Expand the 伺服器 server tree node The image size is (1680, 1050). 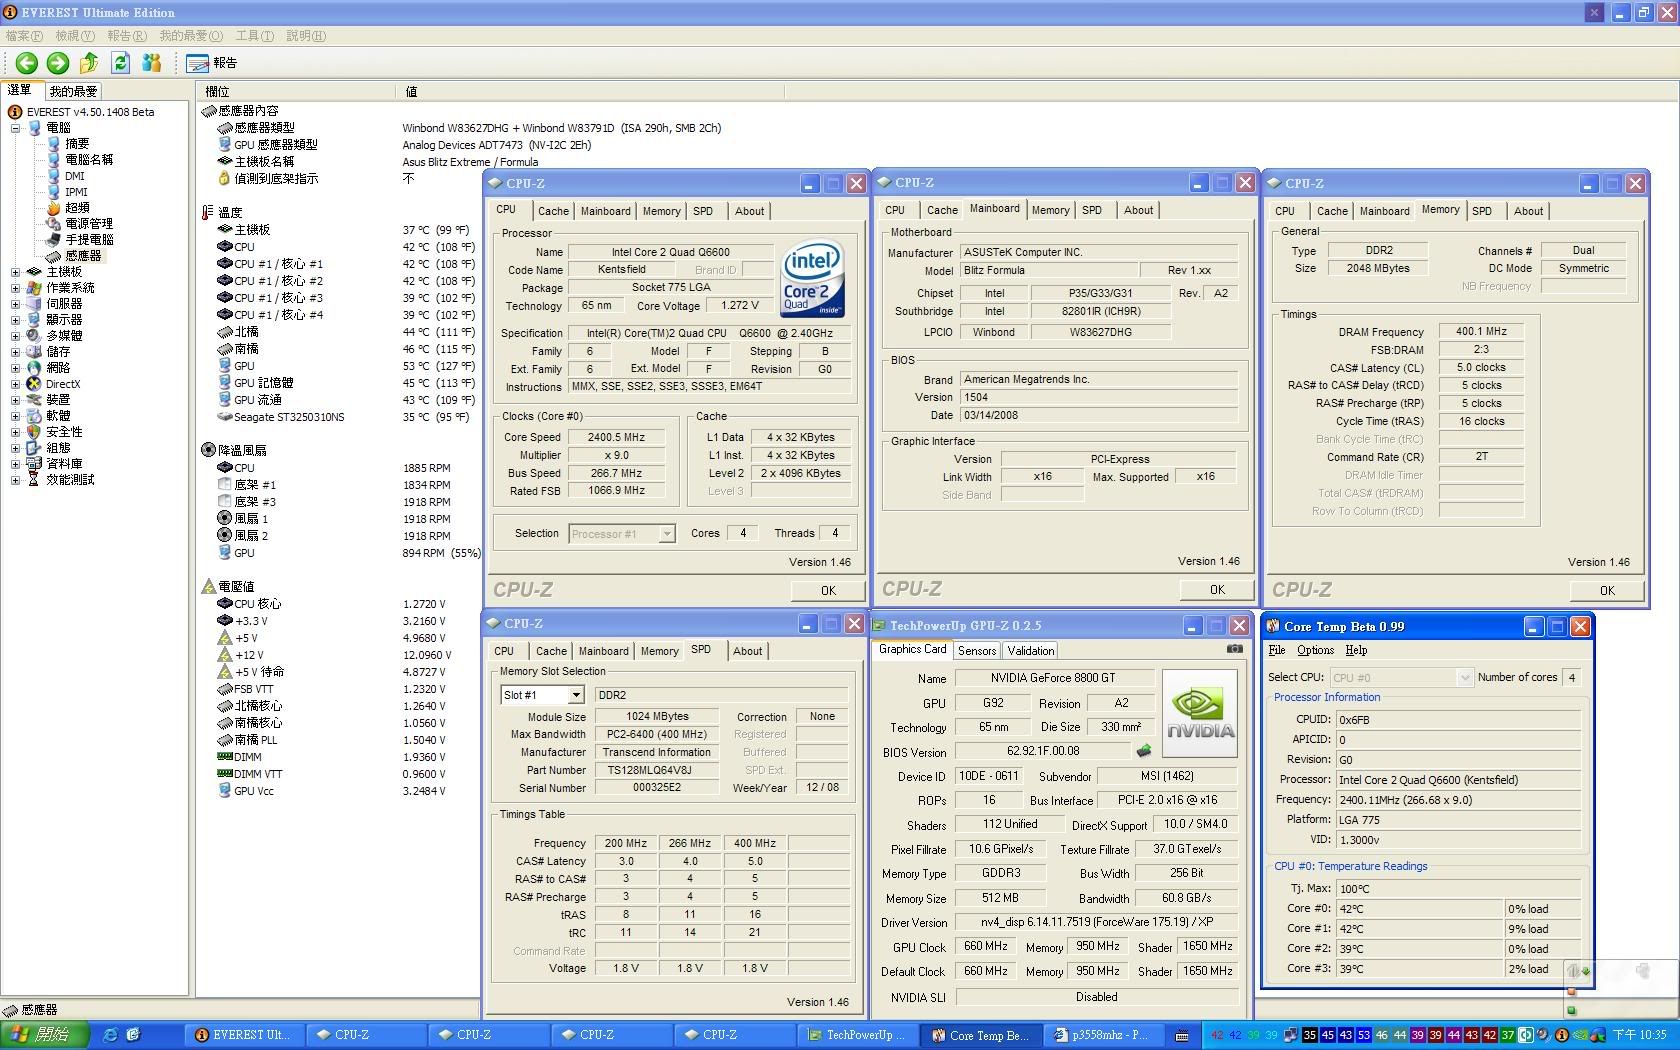click(x=15, y=304)
